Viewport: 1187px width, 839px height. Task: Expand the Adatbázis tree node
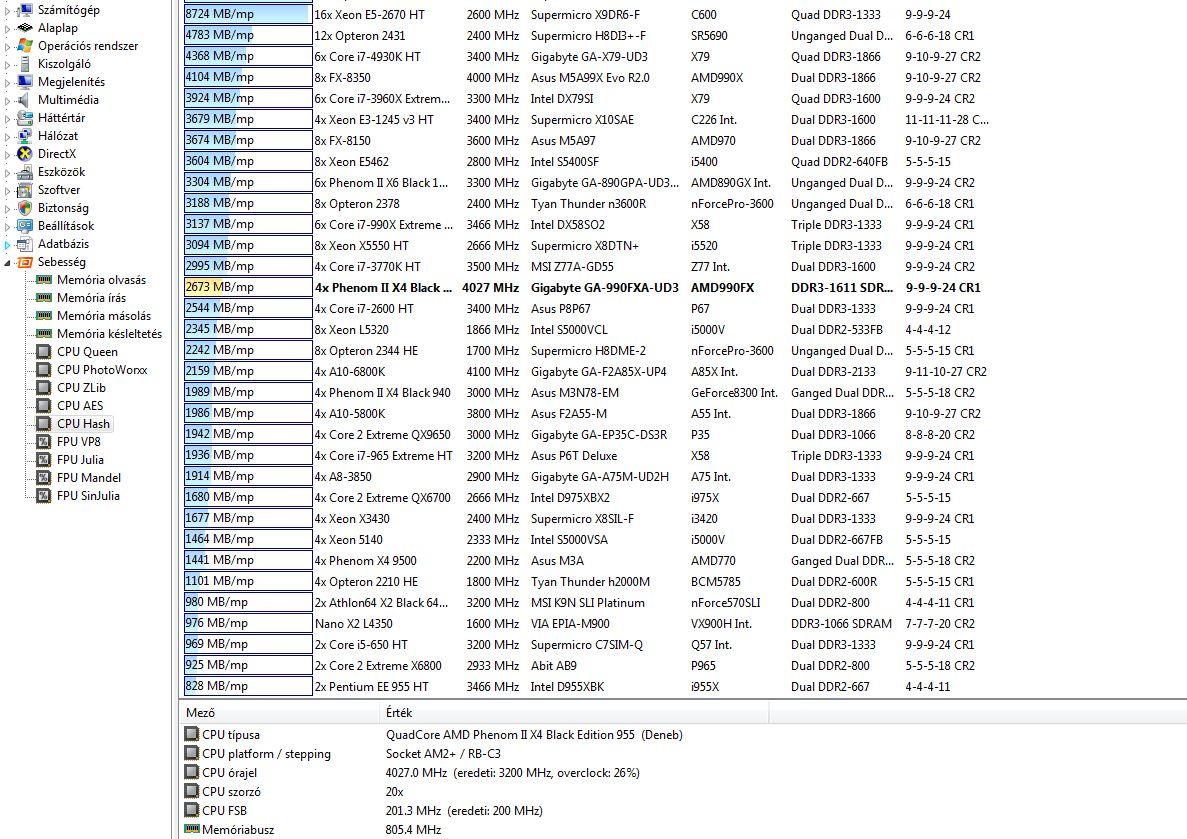tap(8, 244)
